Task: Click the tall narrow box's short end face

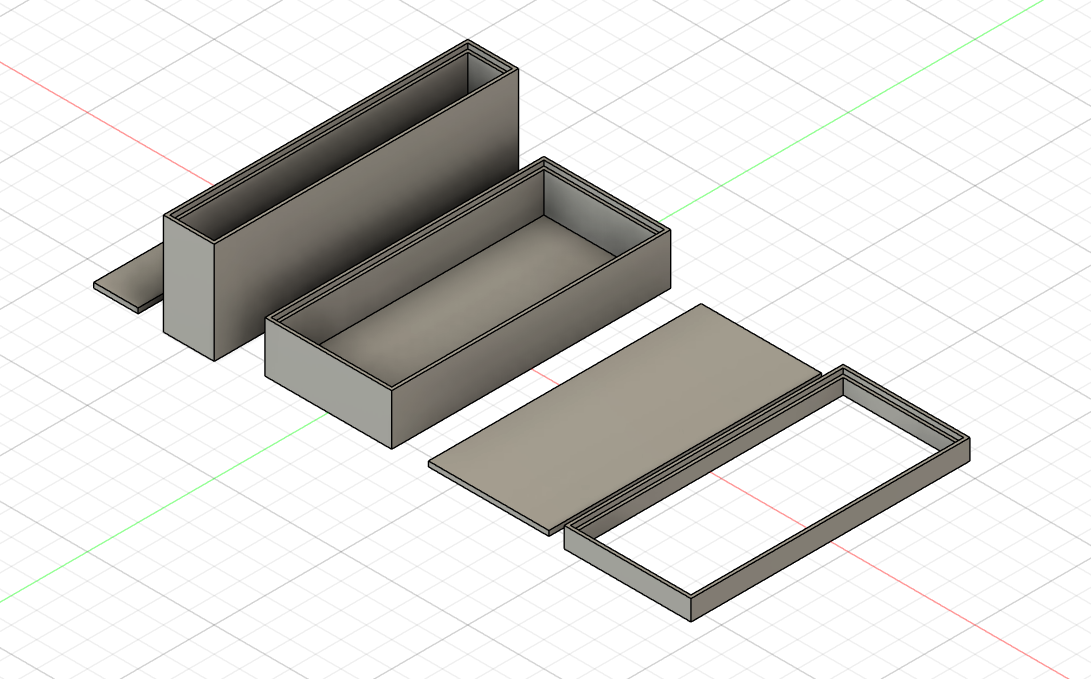Action: pos(189,285)
